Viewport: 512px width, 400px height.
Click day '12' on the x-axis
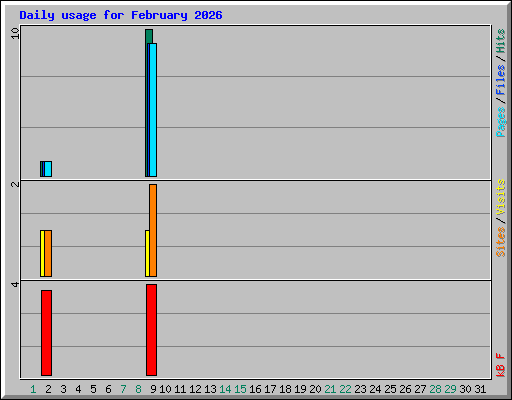coord(195,389)
